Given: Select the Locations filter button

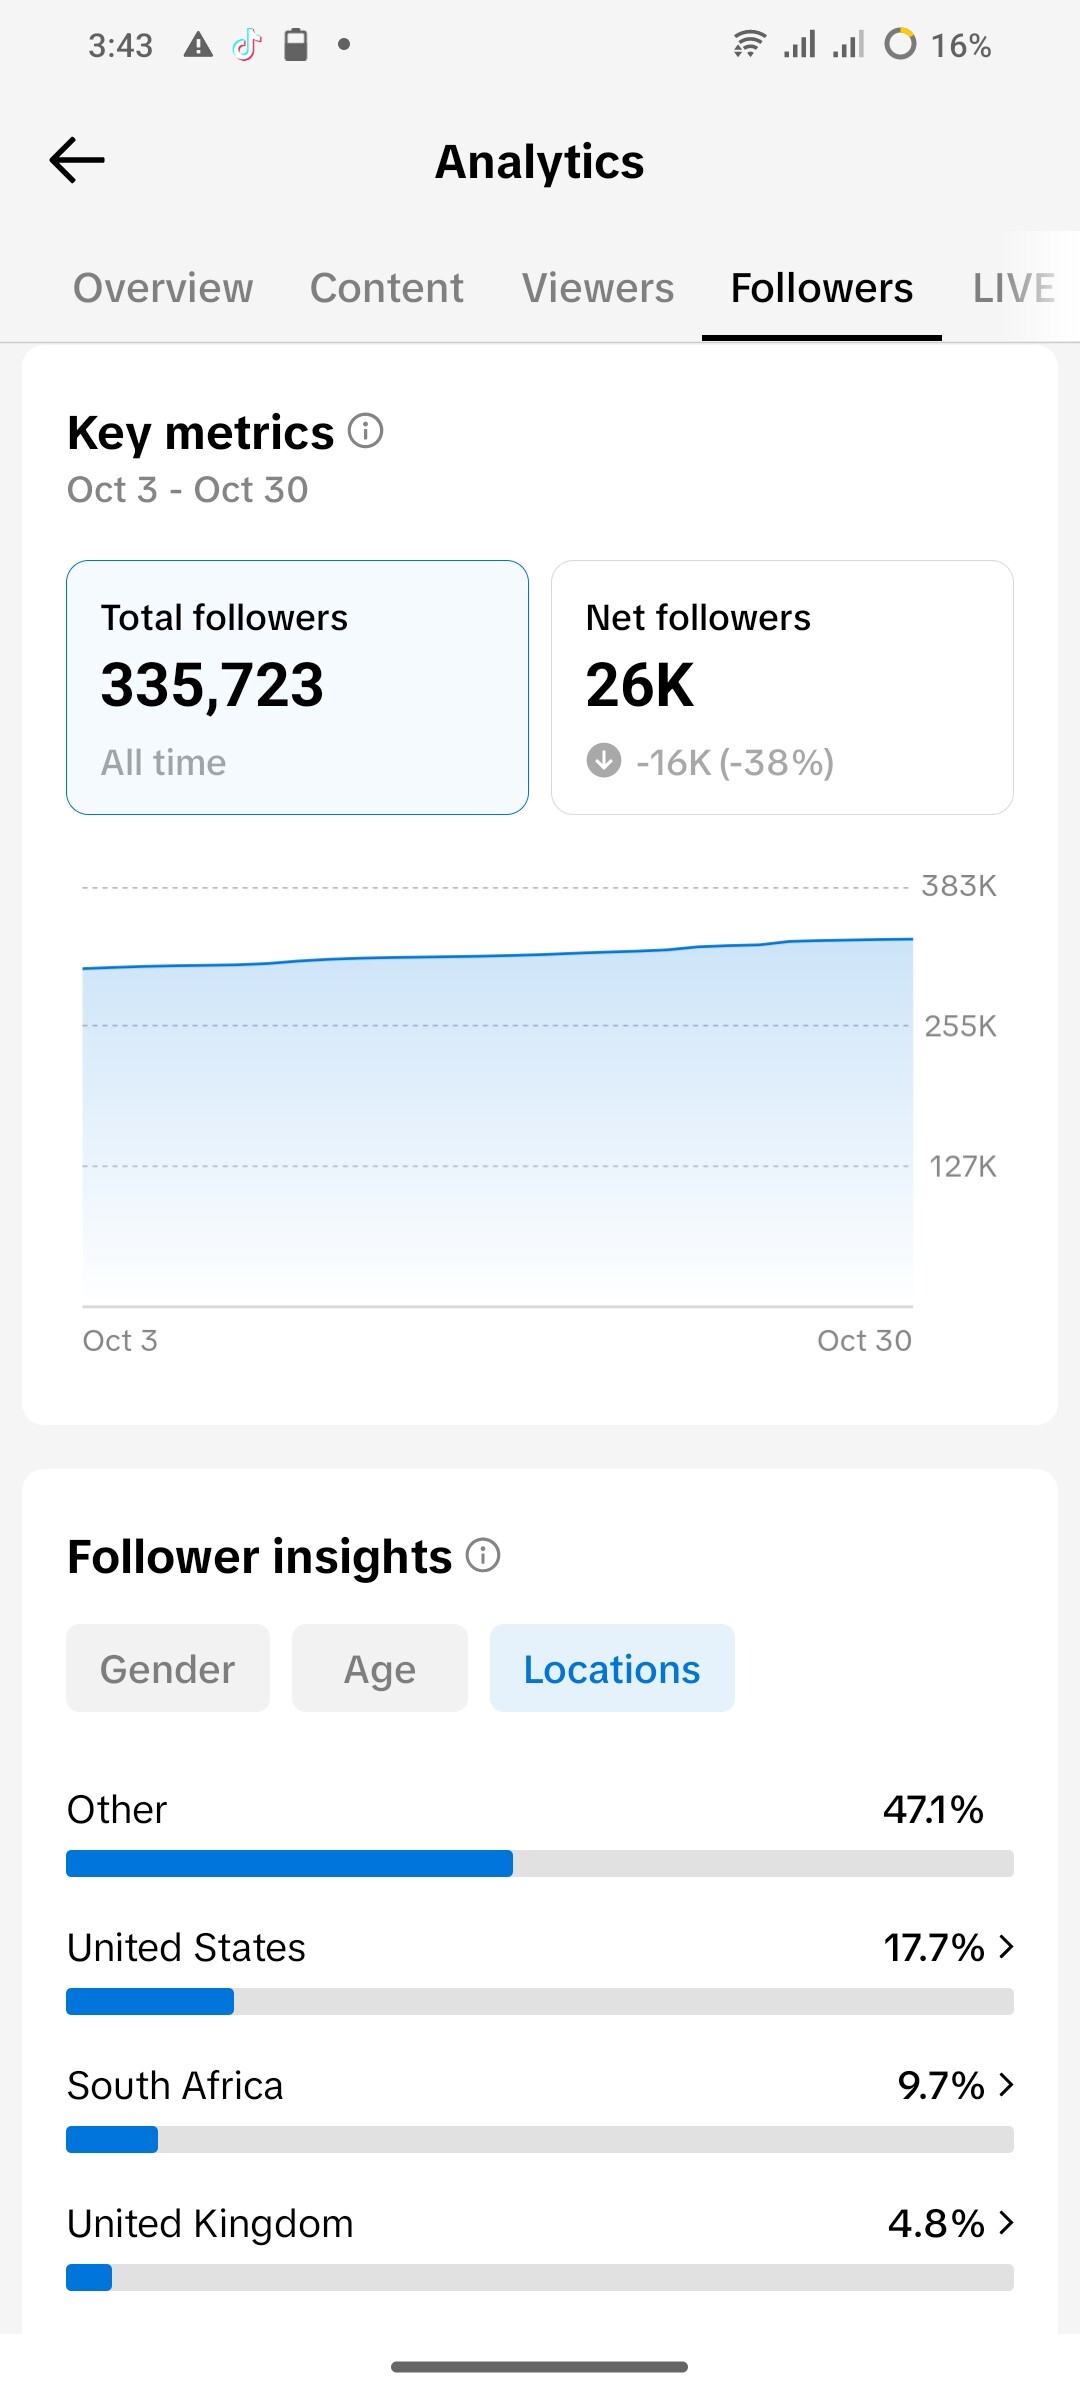Looking at the screenshot, I should 612,1669.
